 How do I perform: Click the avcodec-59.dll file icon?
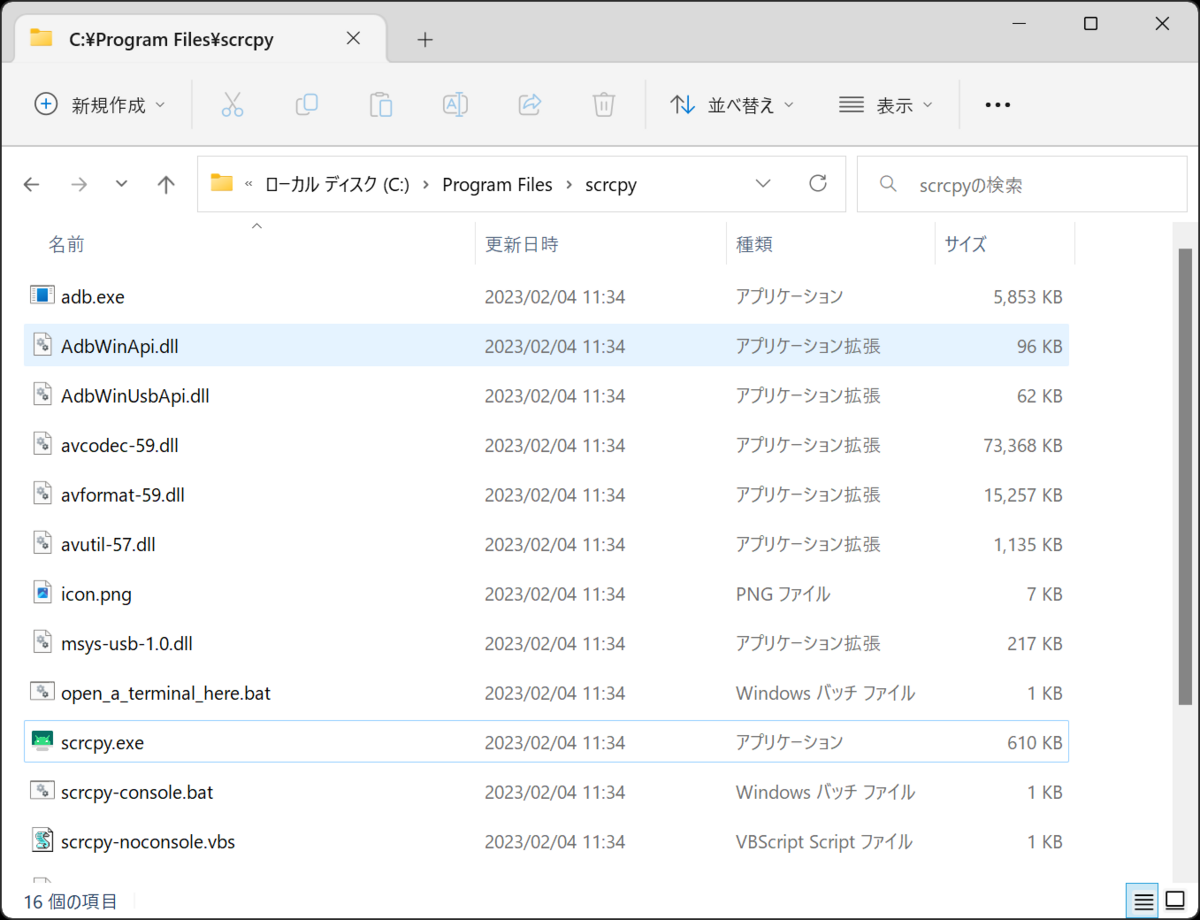click(x=42, y=445)
